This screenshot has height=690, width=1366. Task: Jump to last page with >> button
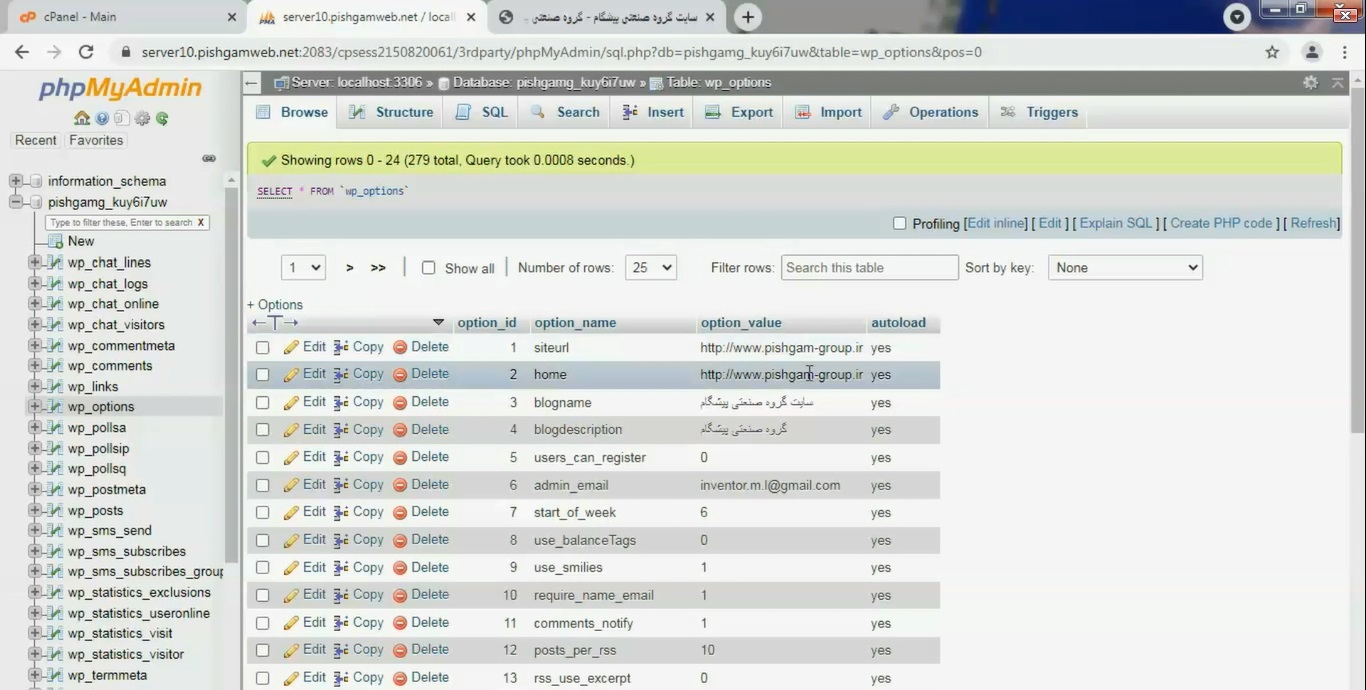pos(378,268)
